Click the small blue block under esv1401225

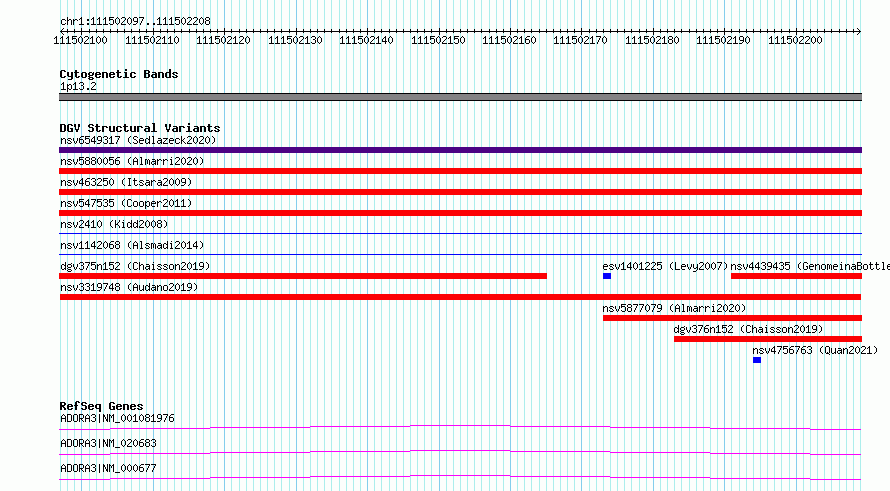(607, 276)
